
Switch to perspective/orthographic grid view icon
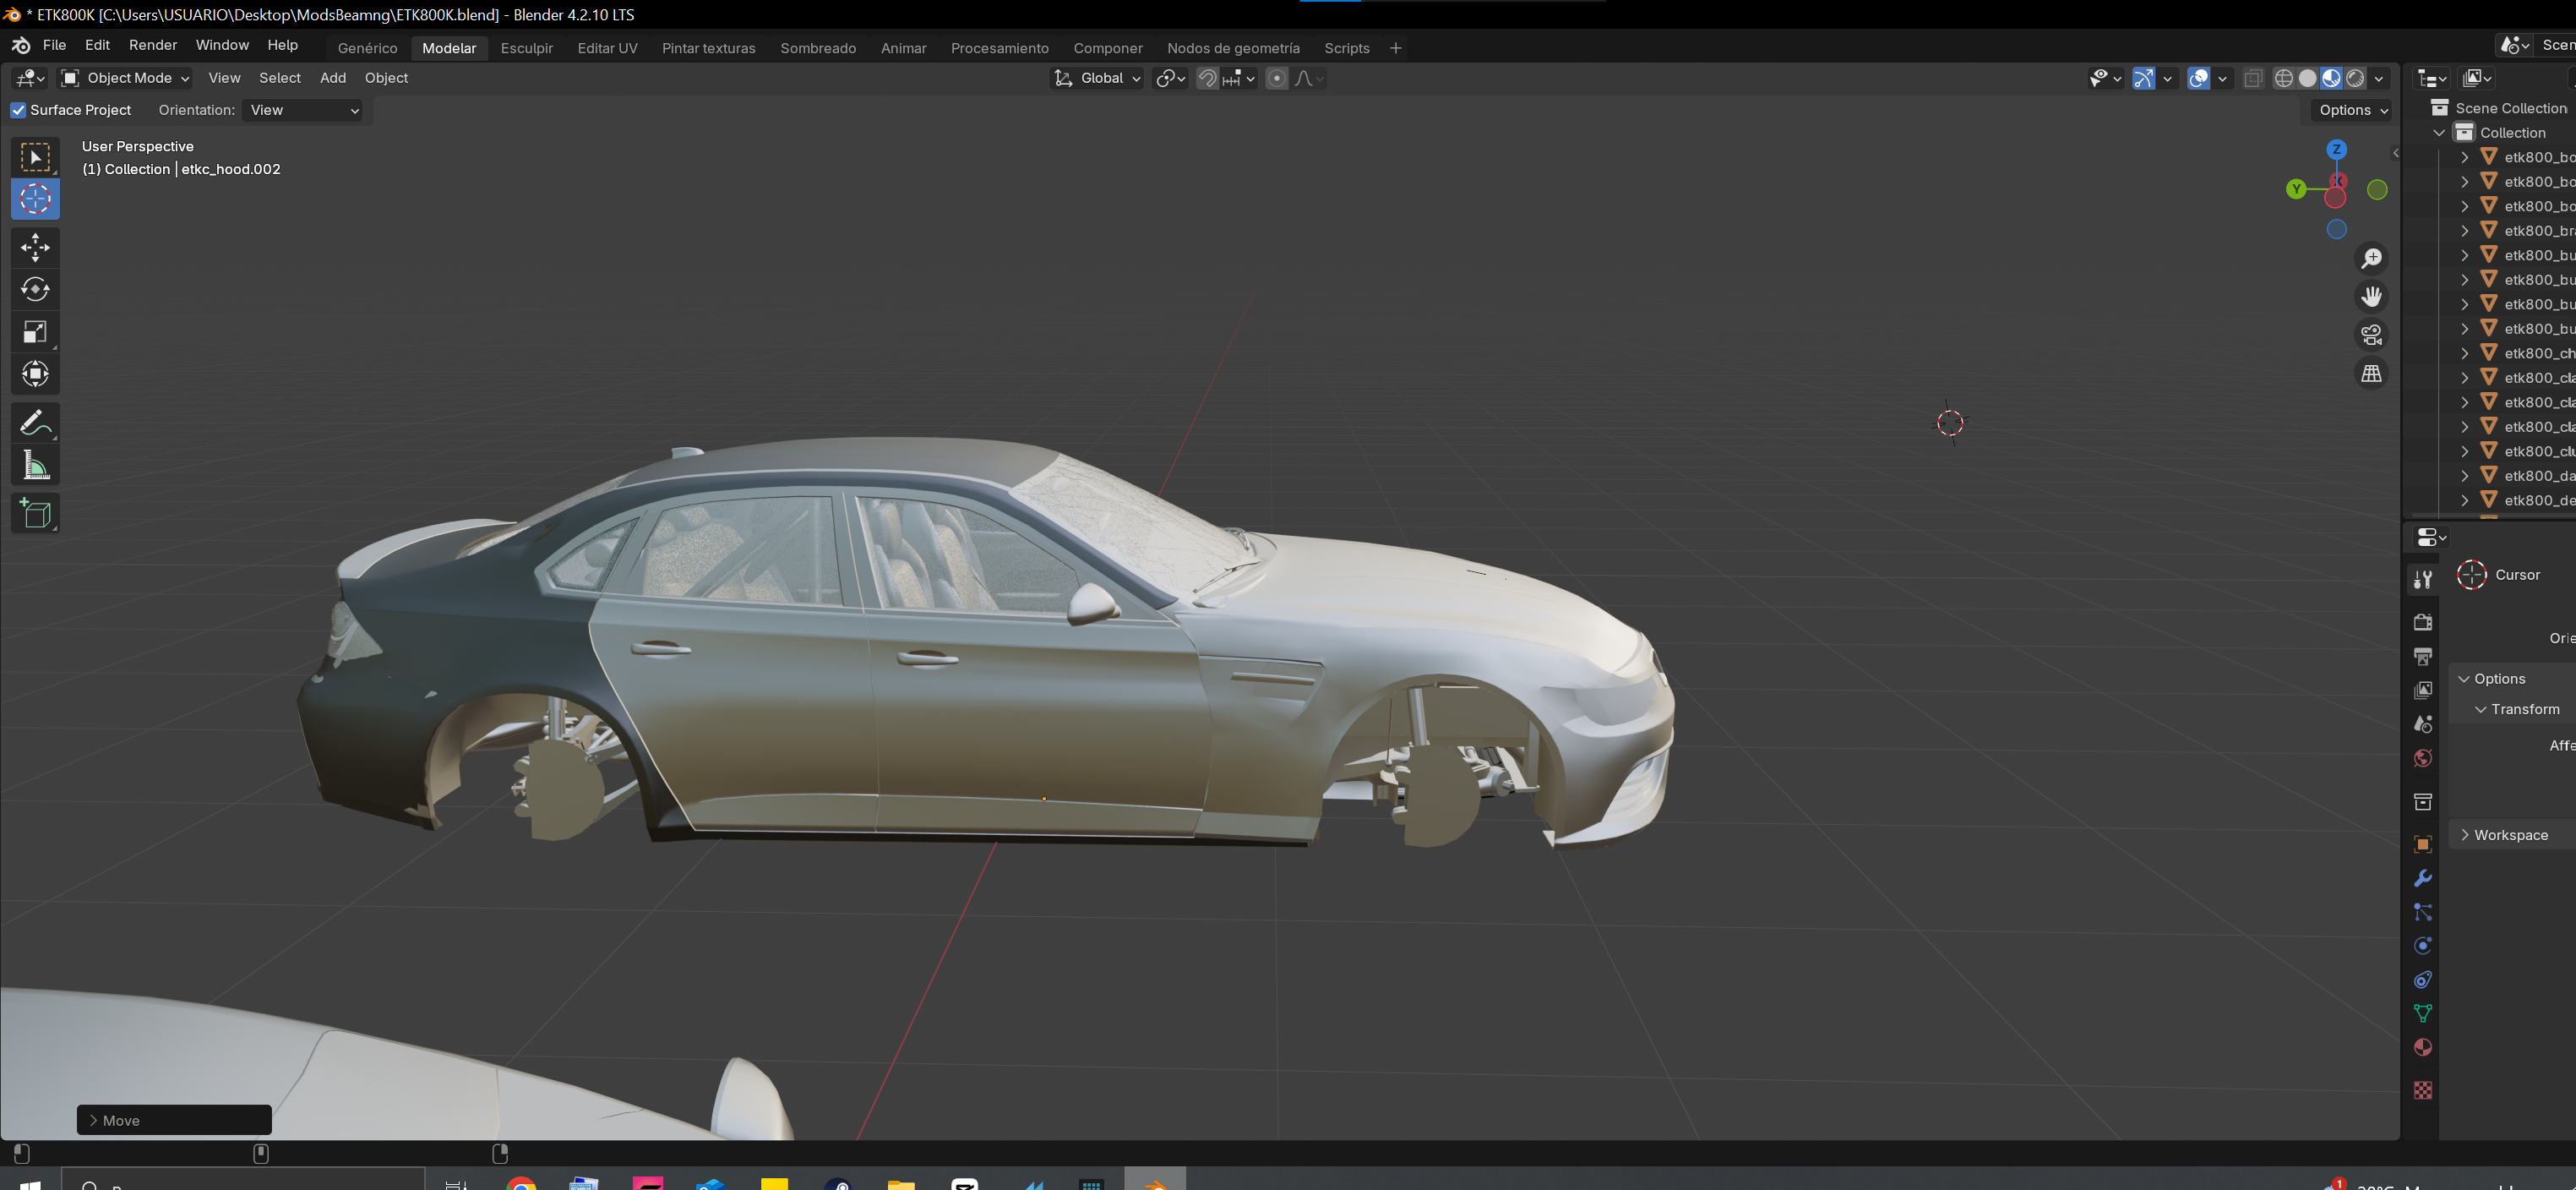click(x=2371, y=374)
